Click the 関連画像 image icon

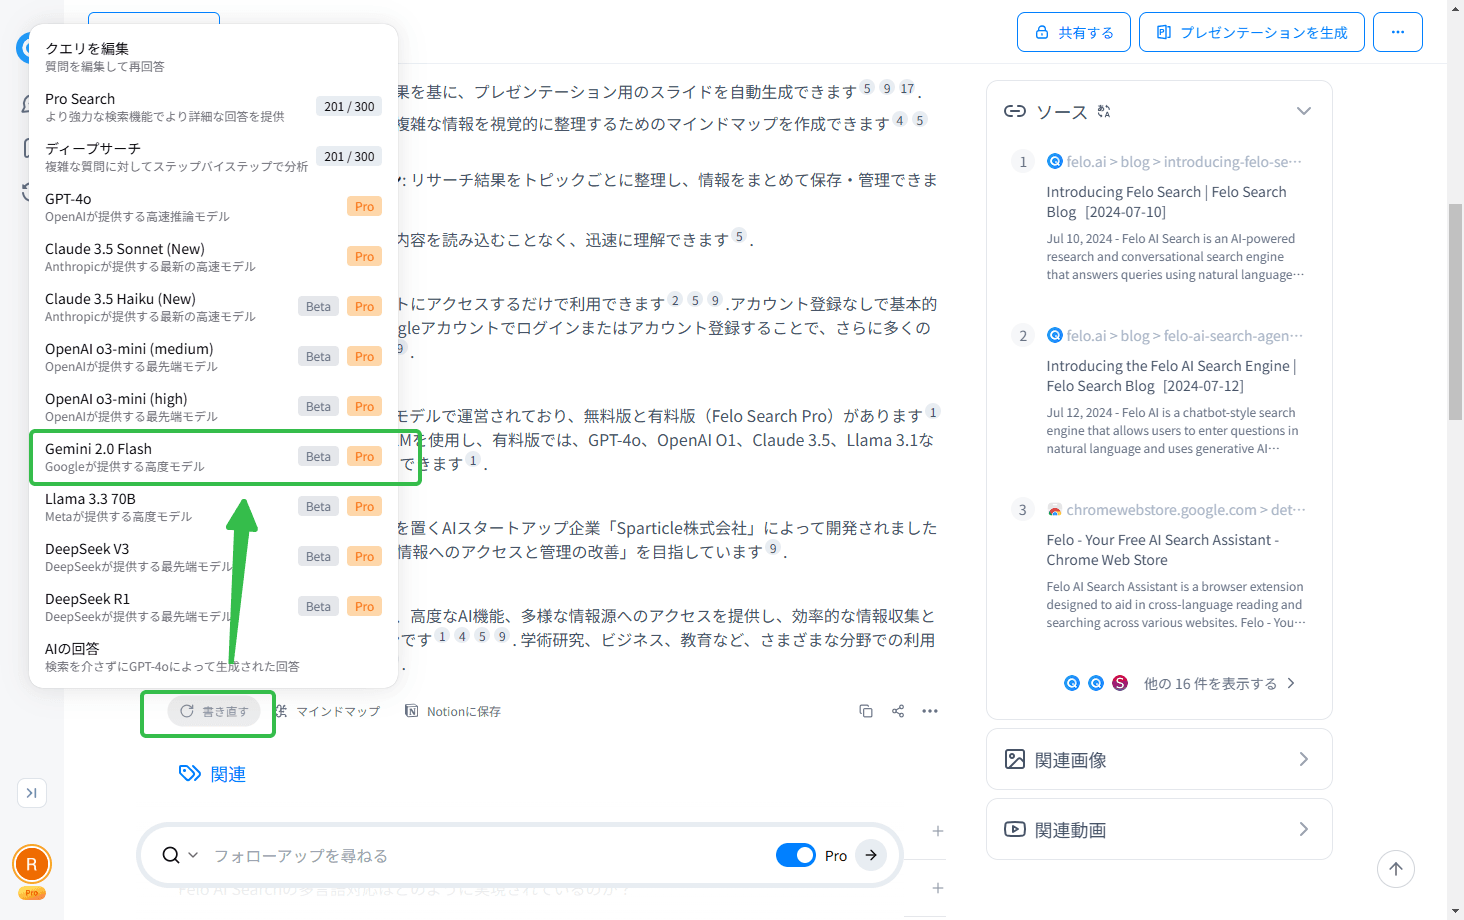1015,759
